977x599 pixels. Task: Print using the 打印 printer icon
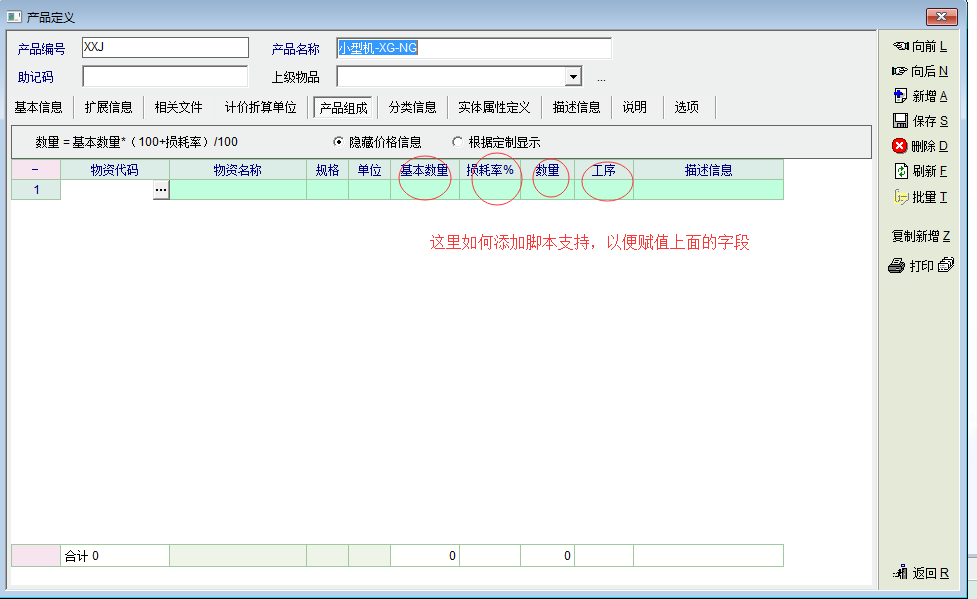897,266
